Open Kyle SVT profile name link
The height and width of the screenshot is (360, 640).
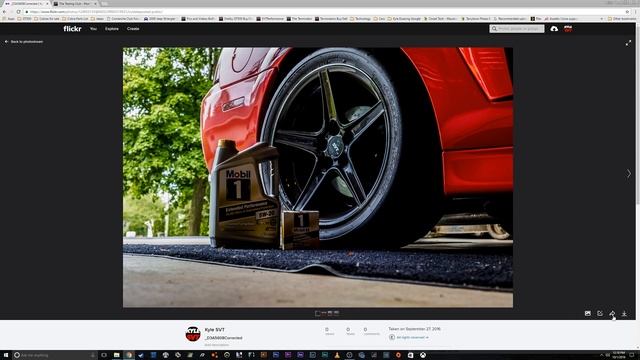coord(215,330)
